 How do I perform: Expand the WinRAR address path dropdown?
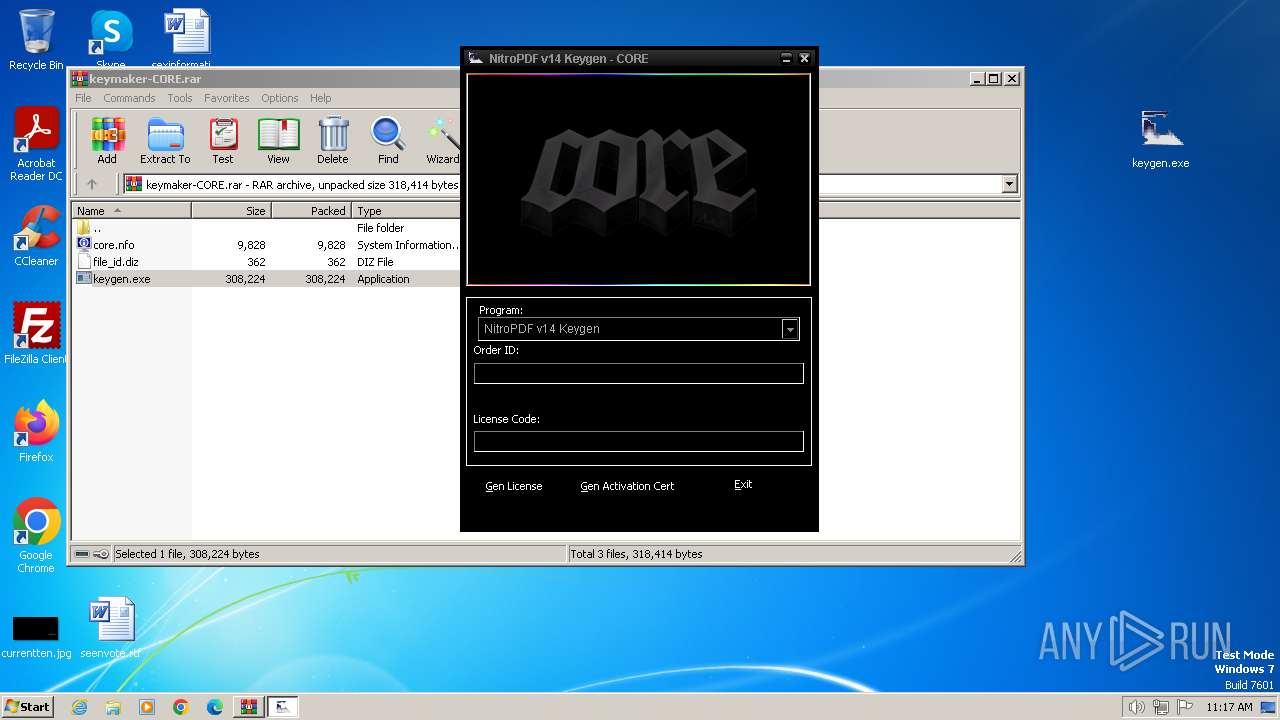click(x=1009, y=184)
